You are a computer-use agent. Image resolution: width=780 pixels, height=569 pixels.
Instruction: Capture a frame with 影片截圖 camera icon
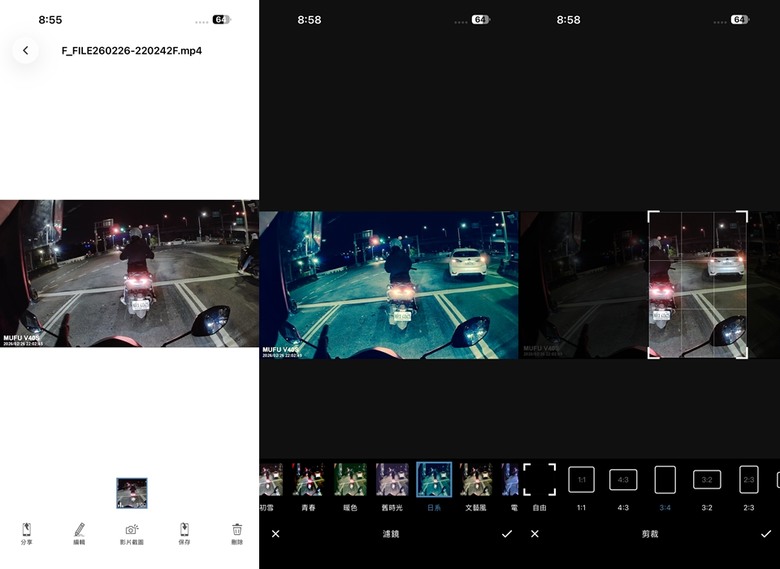tap(131, 529)
